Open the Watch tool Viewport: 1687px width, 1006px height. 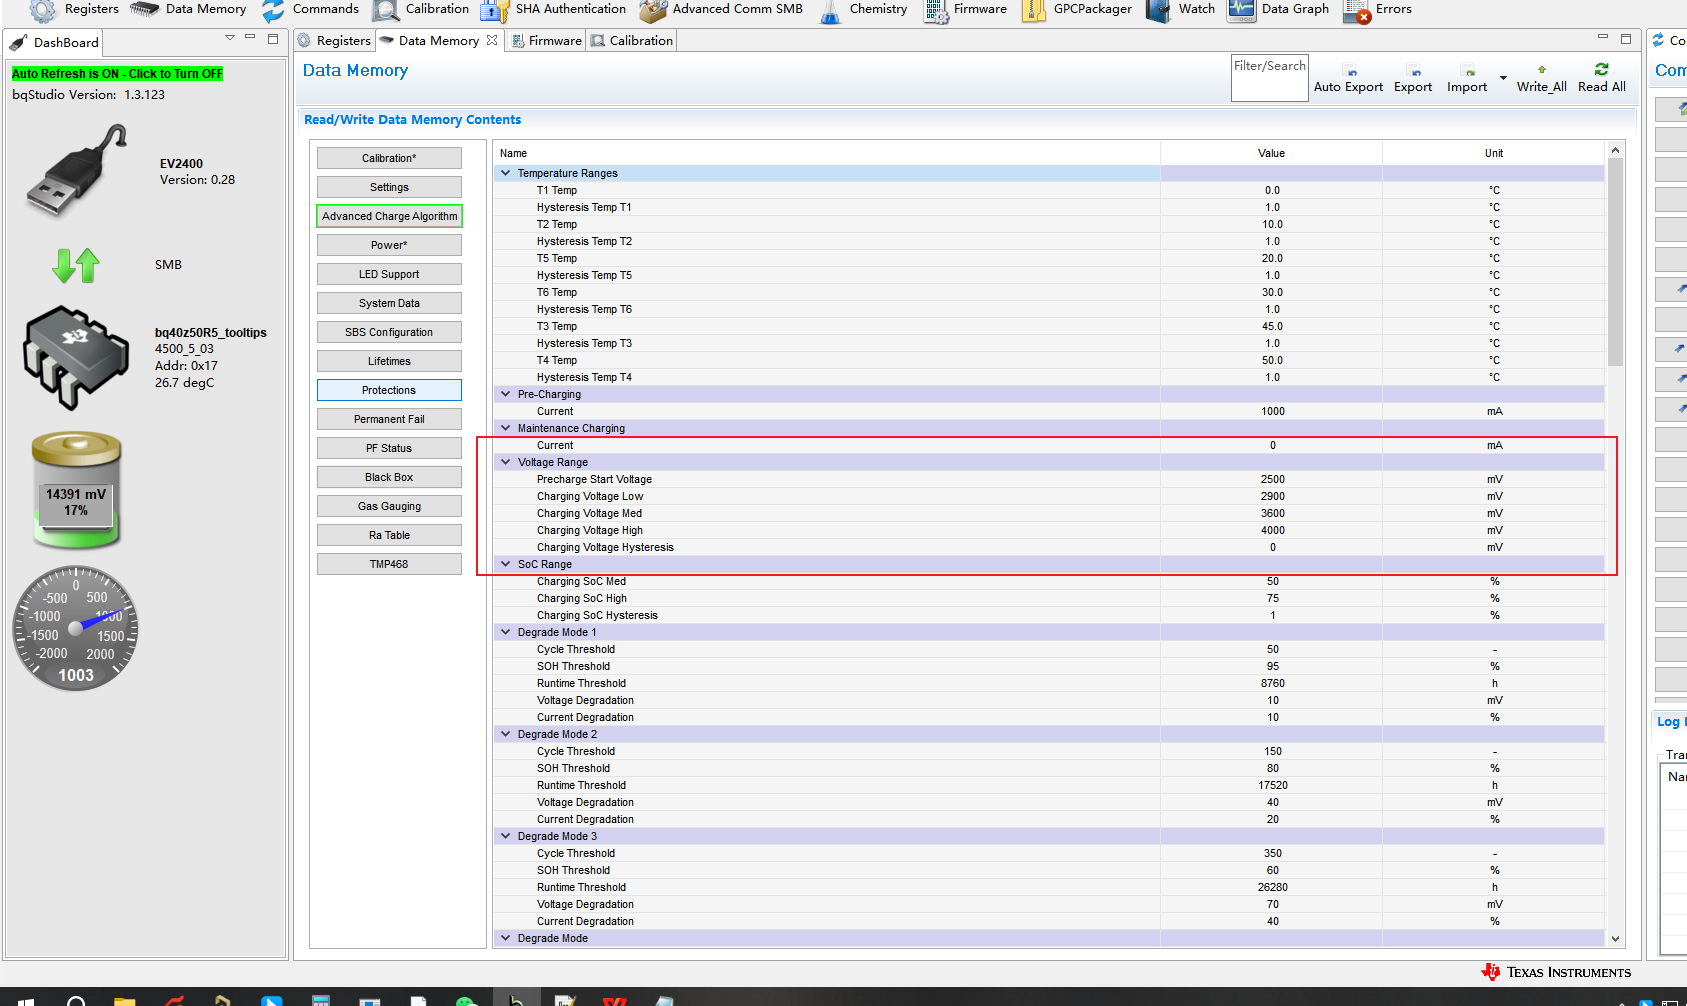(1180, 10)
